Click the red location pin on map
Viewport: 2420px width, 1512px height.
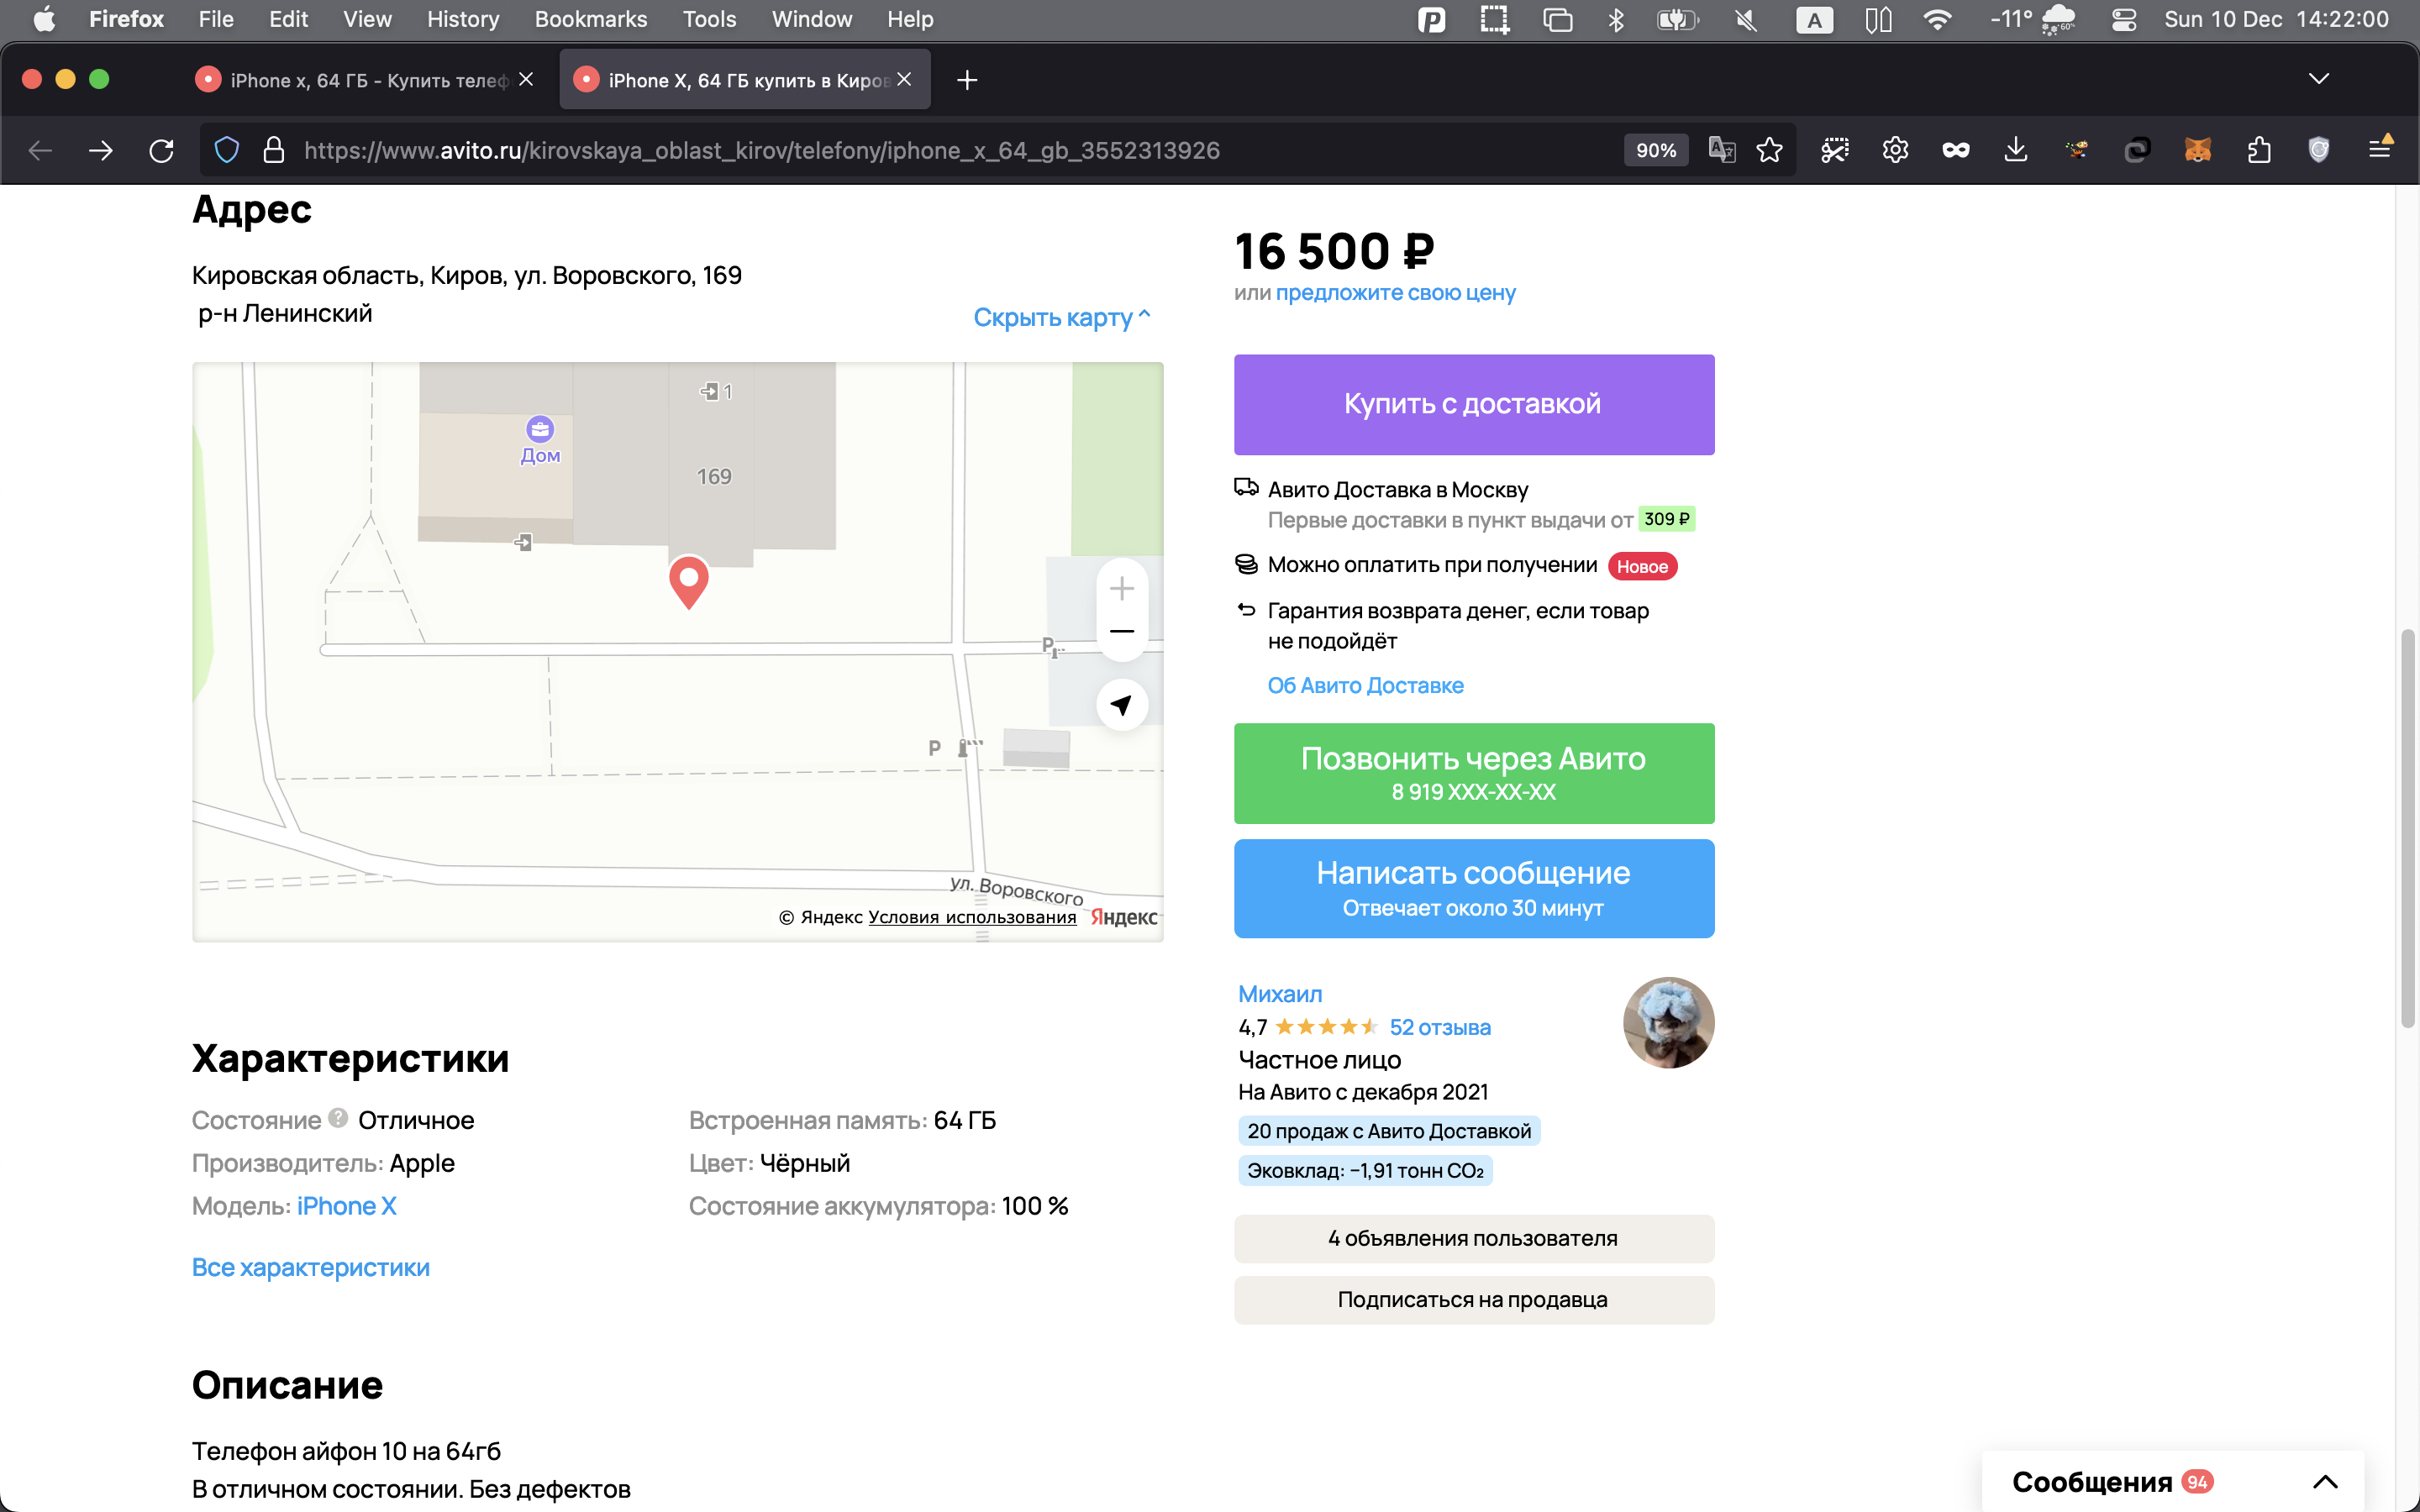pos(688,580)
